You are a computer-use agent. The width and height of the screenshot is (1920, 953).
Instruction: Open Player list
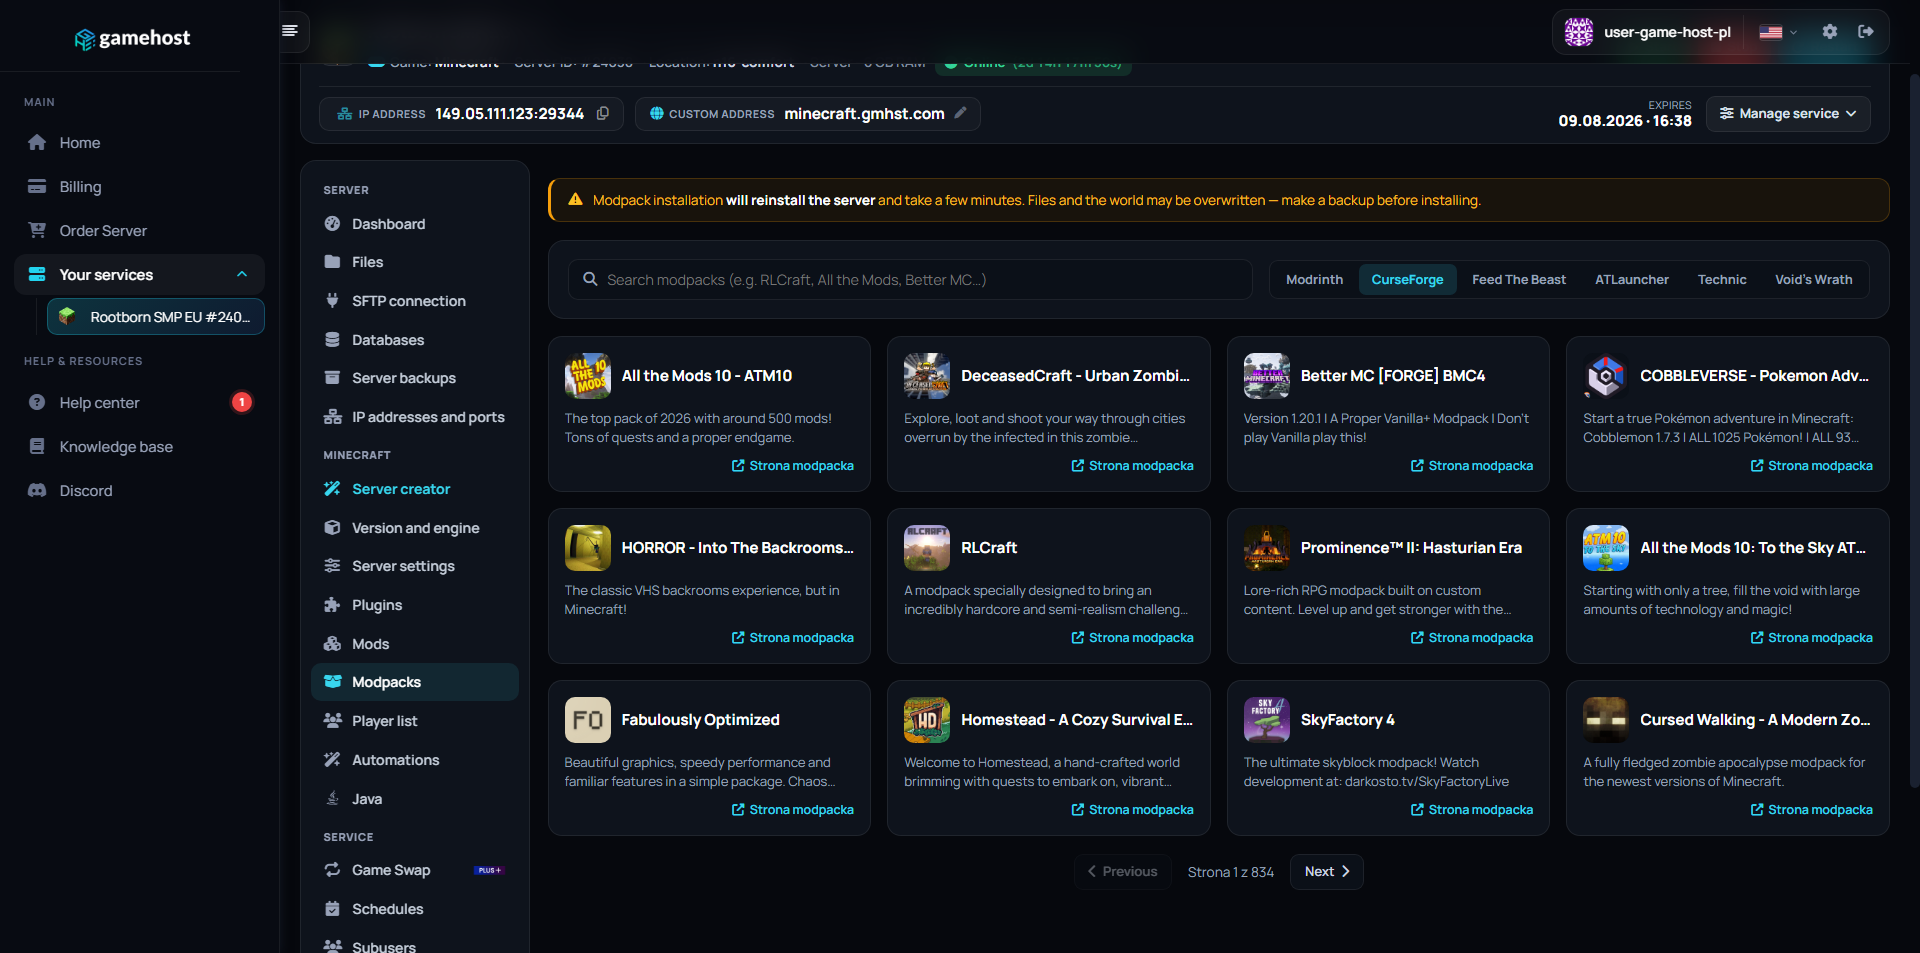[415, 721]
